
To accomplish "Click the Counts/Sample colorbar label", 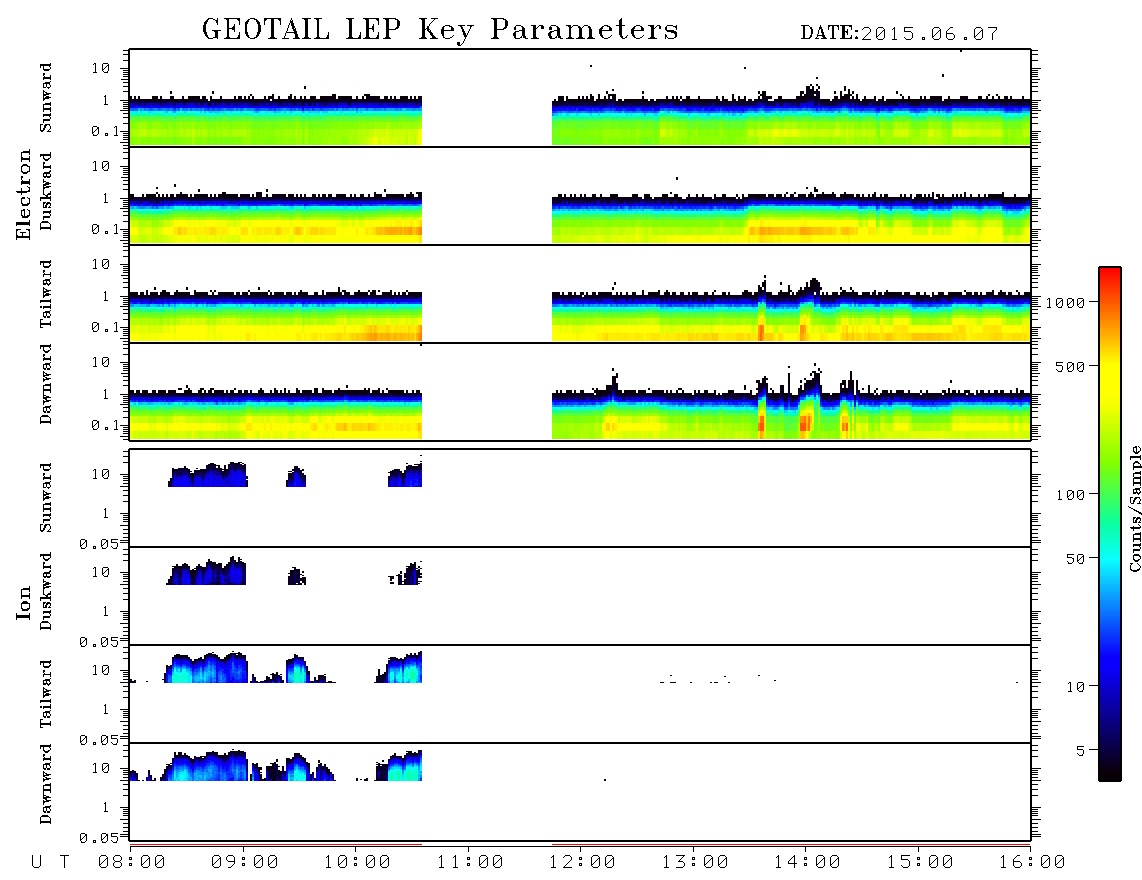I will click(1134, 508).
